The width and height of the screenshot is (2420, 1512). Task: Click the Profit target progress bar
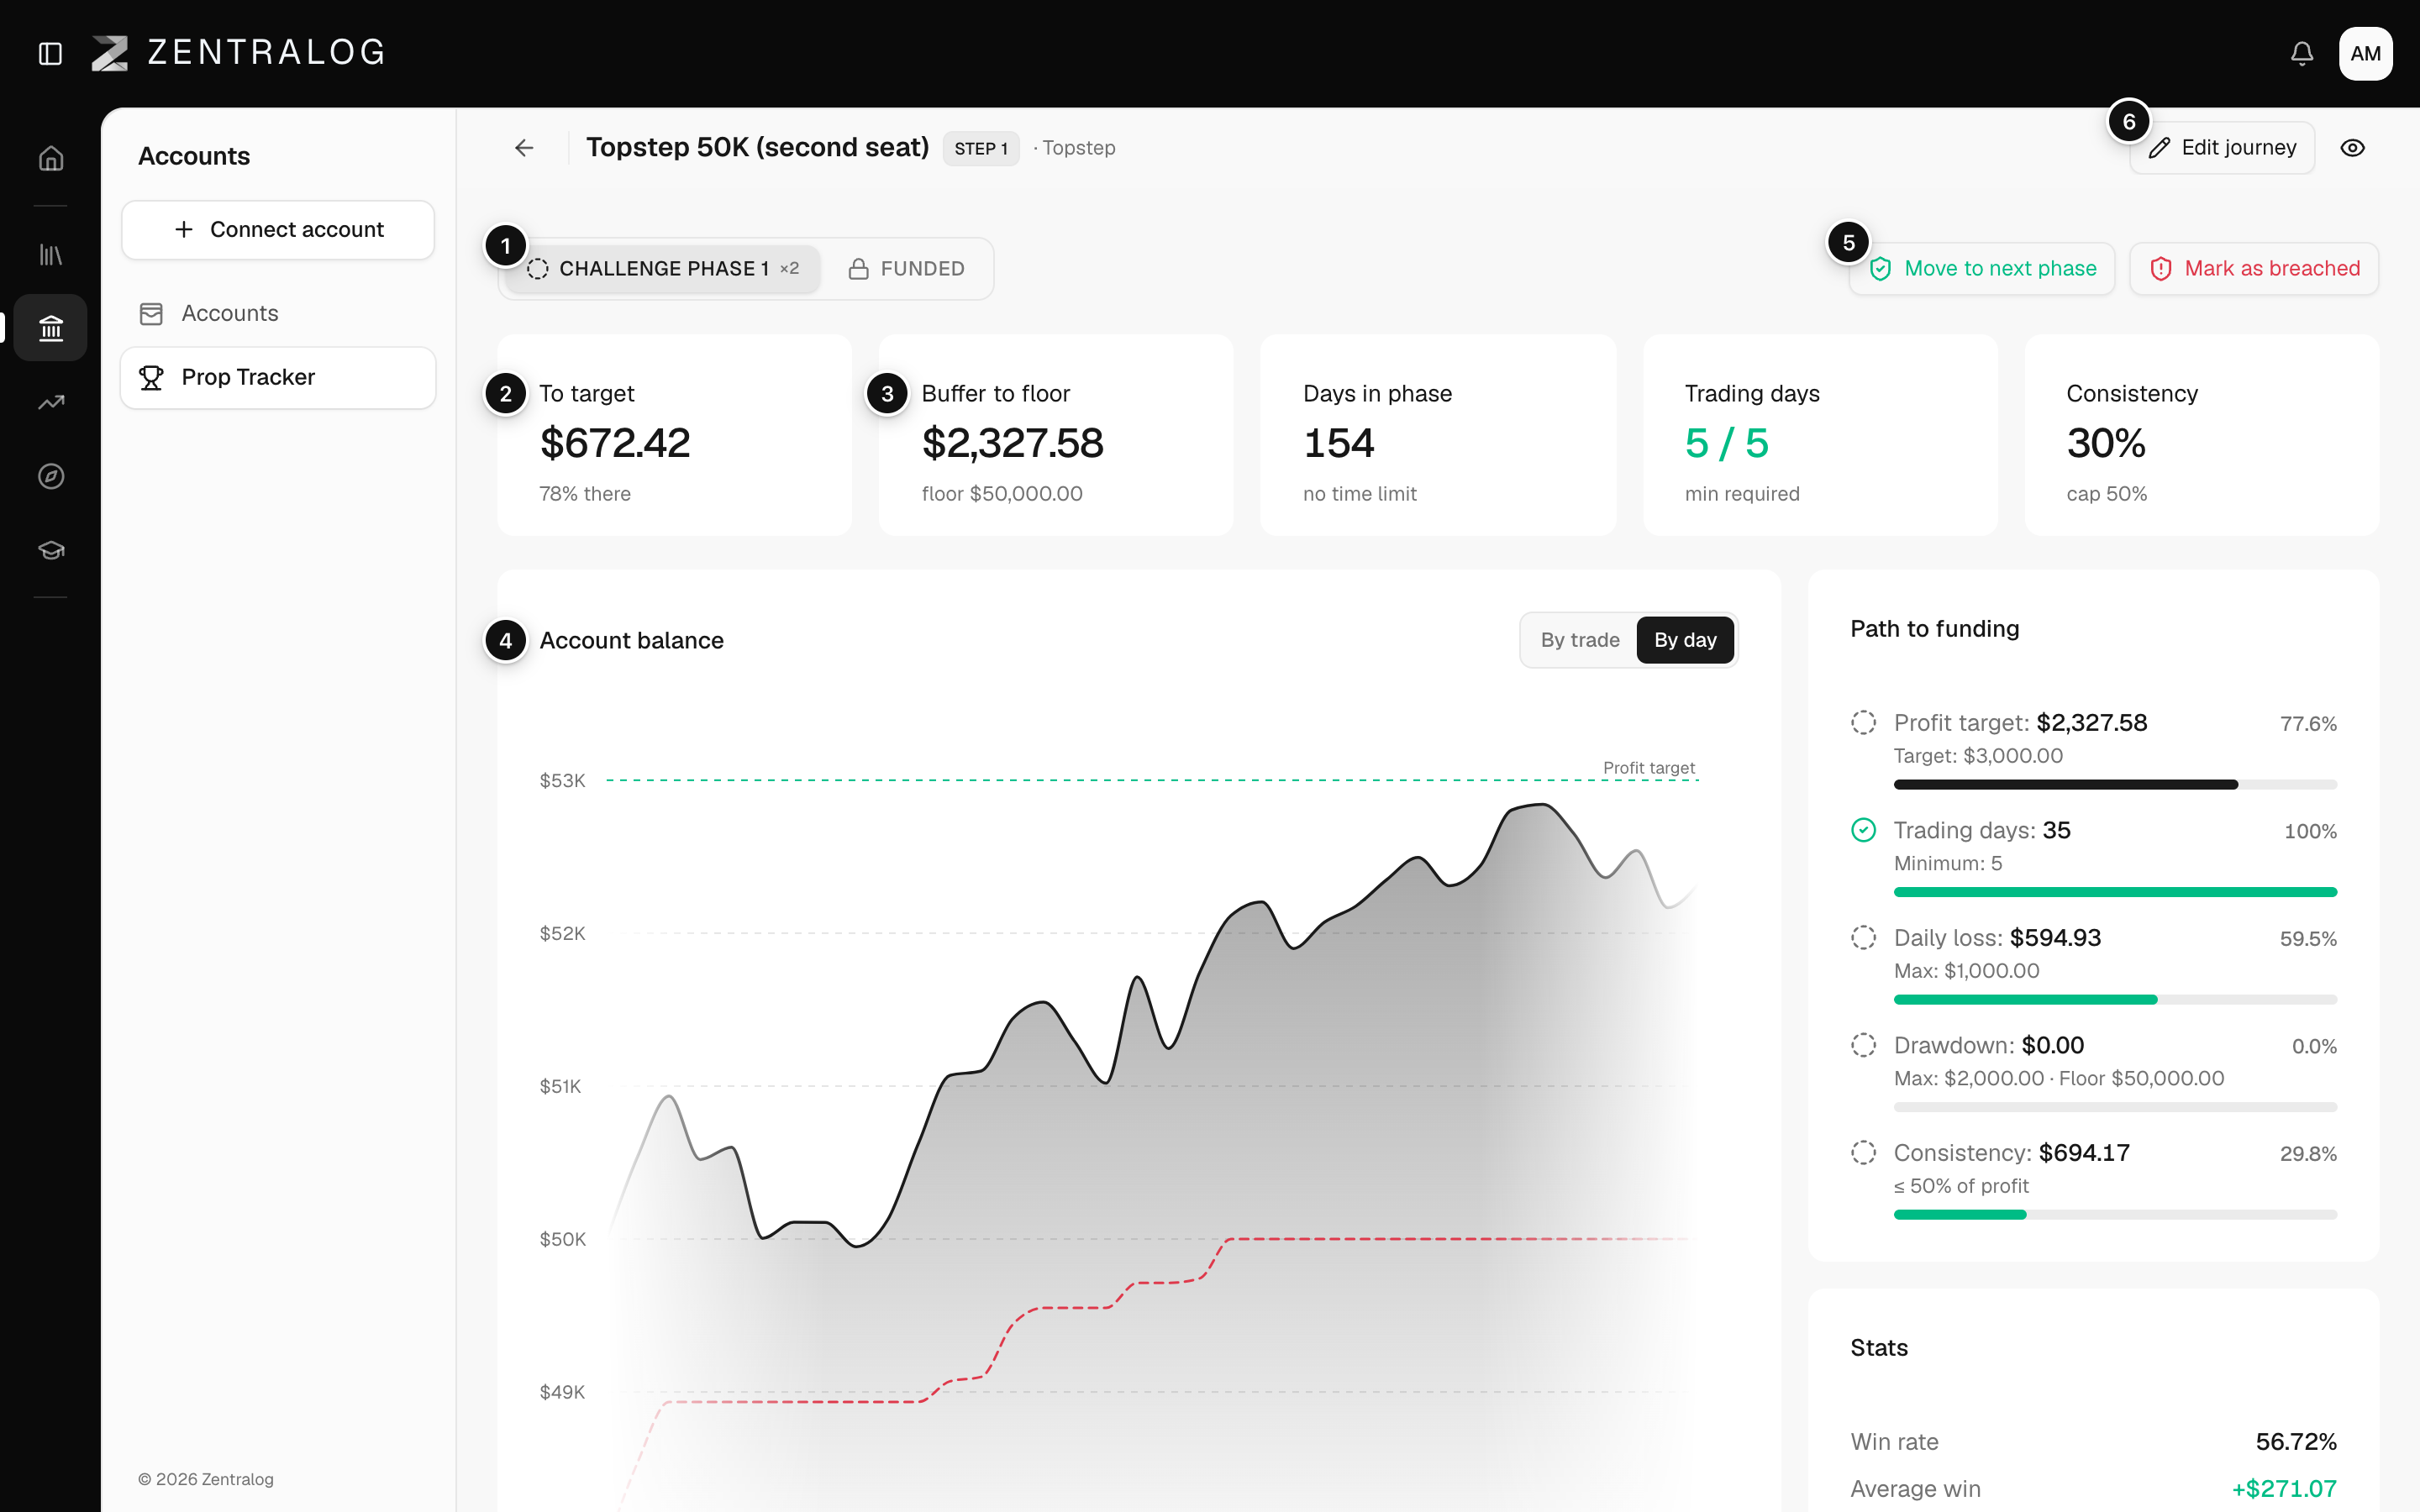2115,785
